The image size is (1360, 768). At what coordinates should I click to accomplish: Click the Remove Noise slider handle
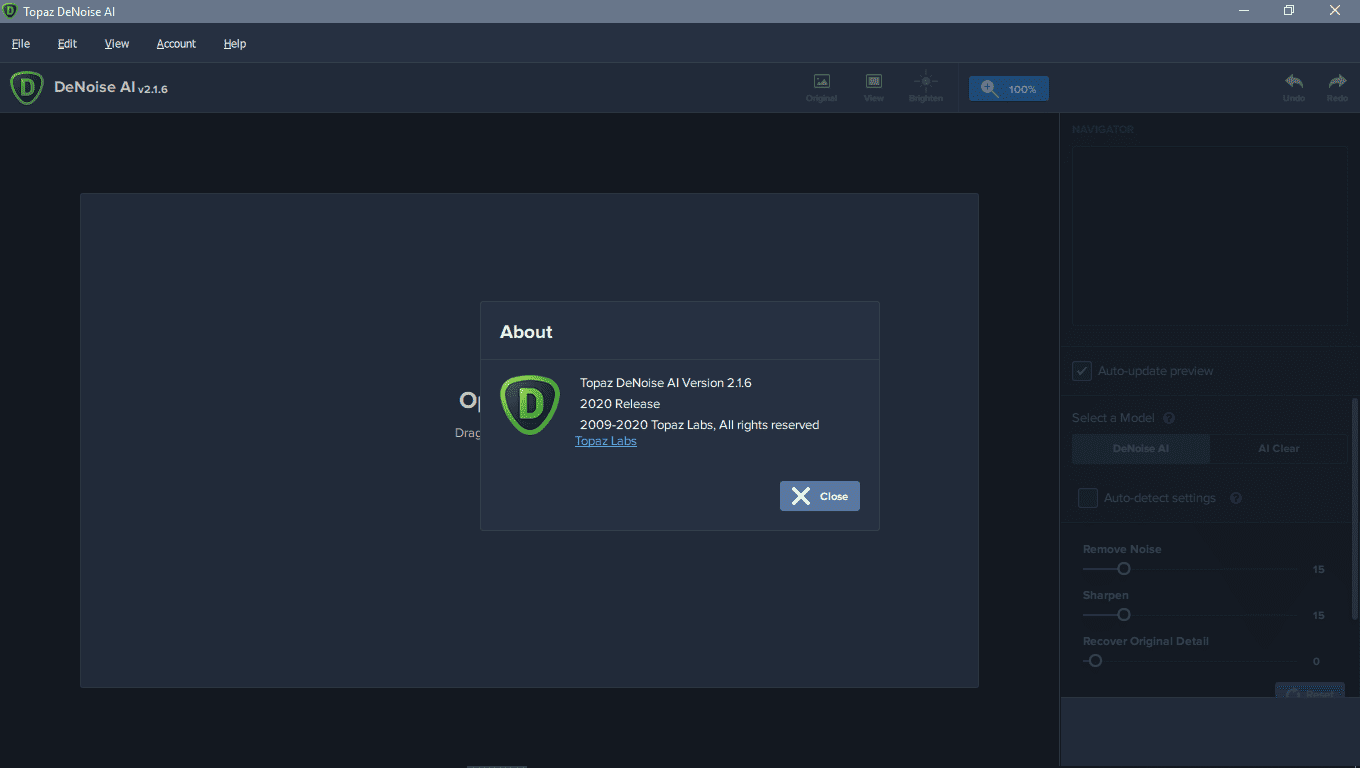1123,569
